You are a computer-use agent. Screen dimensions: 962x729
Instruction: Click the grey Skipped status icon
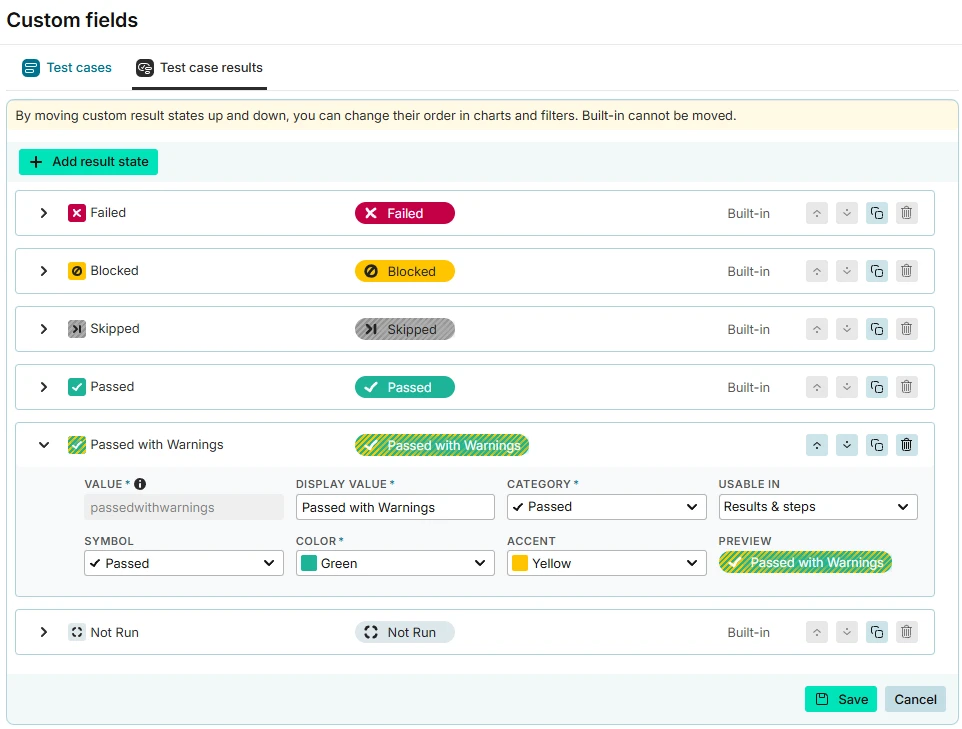click(77, 329)
